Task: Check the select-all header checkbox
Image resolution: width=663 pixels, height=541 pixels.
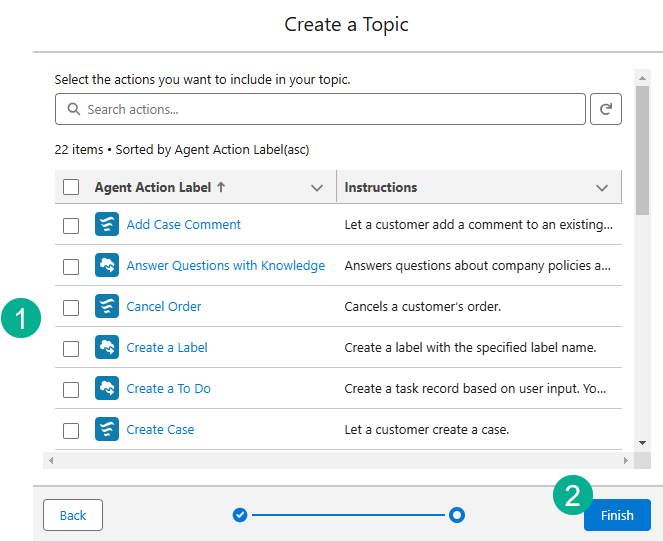Action: (71, 187)
